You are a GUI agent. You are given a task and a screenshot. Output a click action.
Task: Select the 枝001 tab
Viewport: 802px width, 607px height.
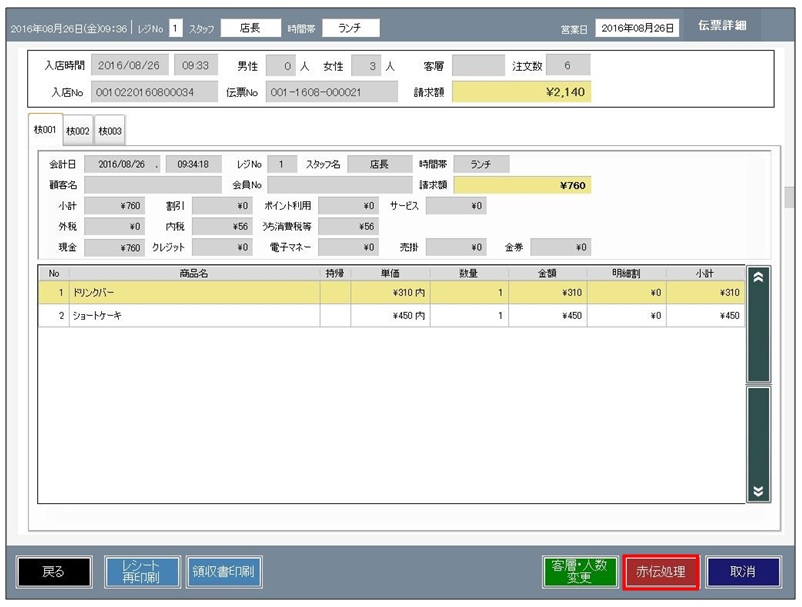[47, 130]
